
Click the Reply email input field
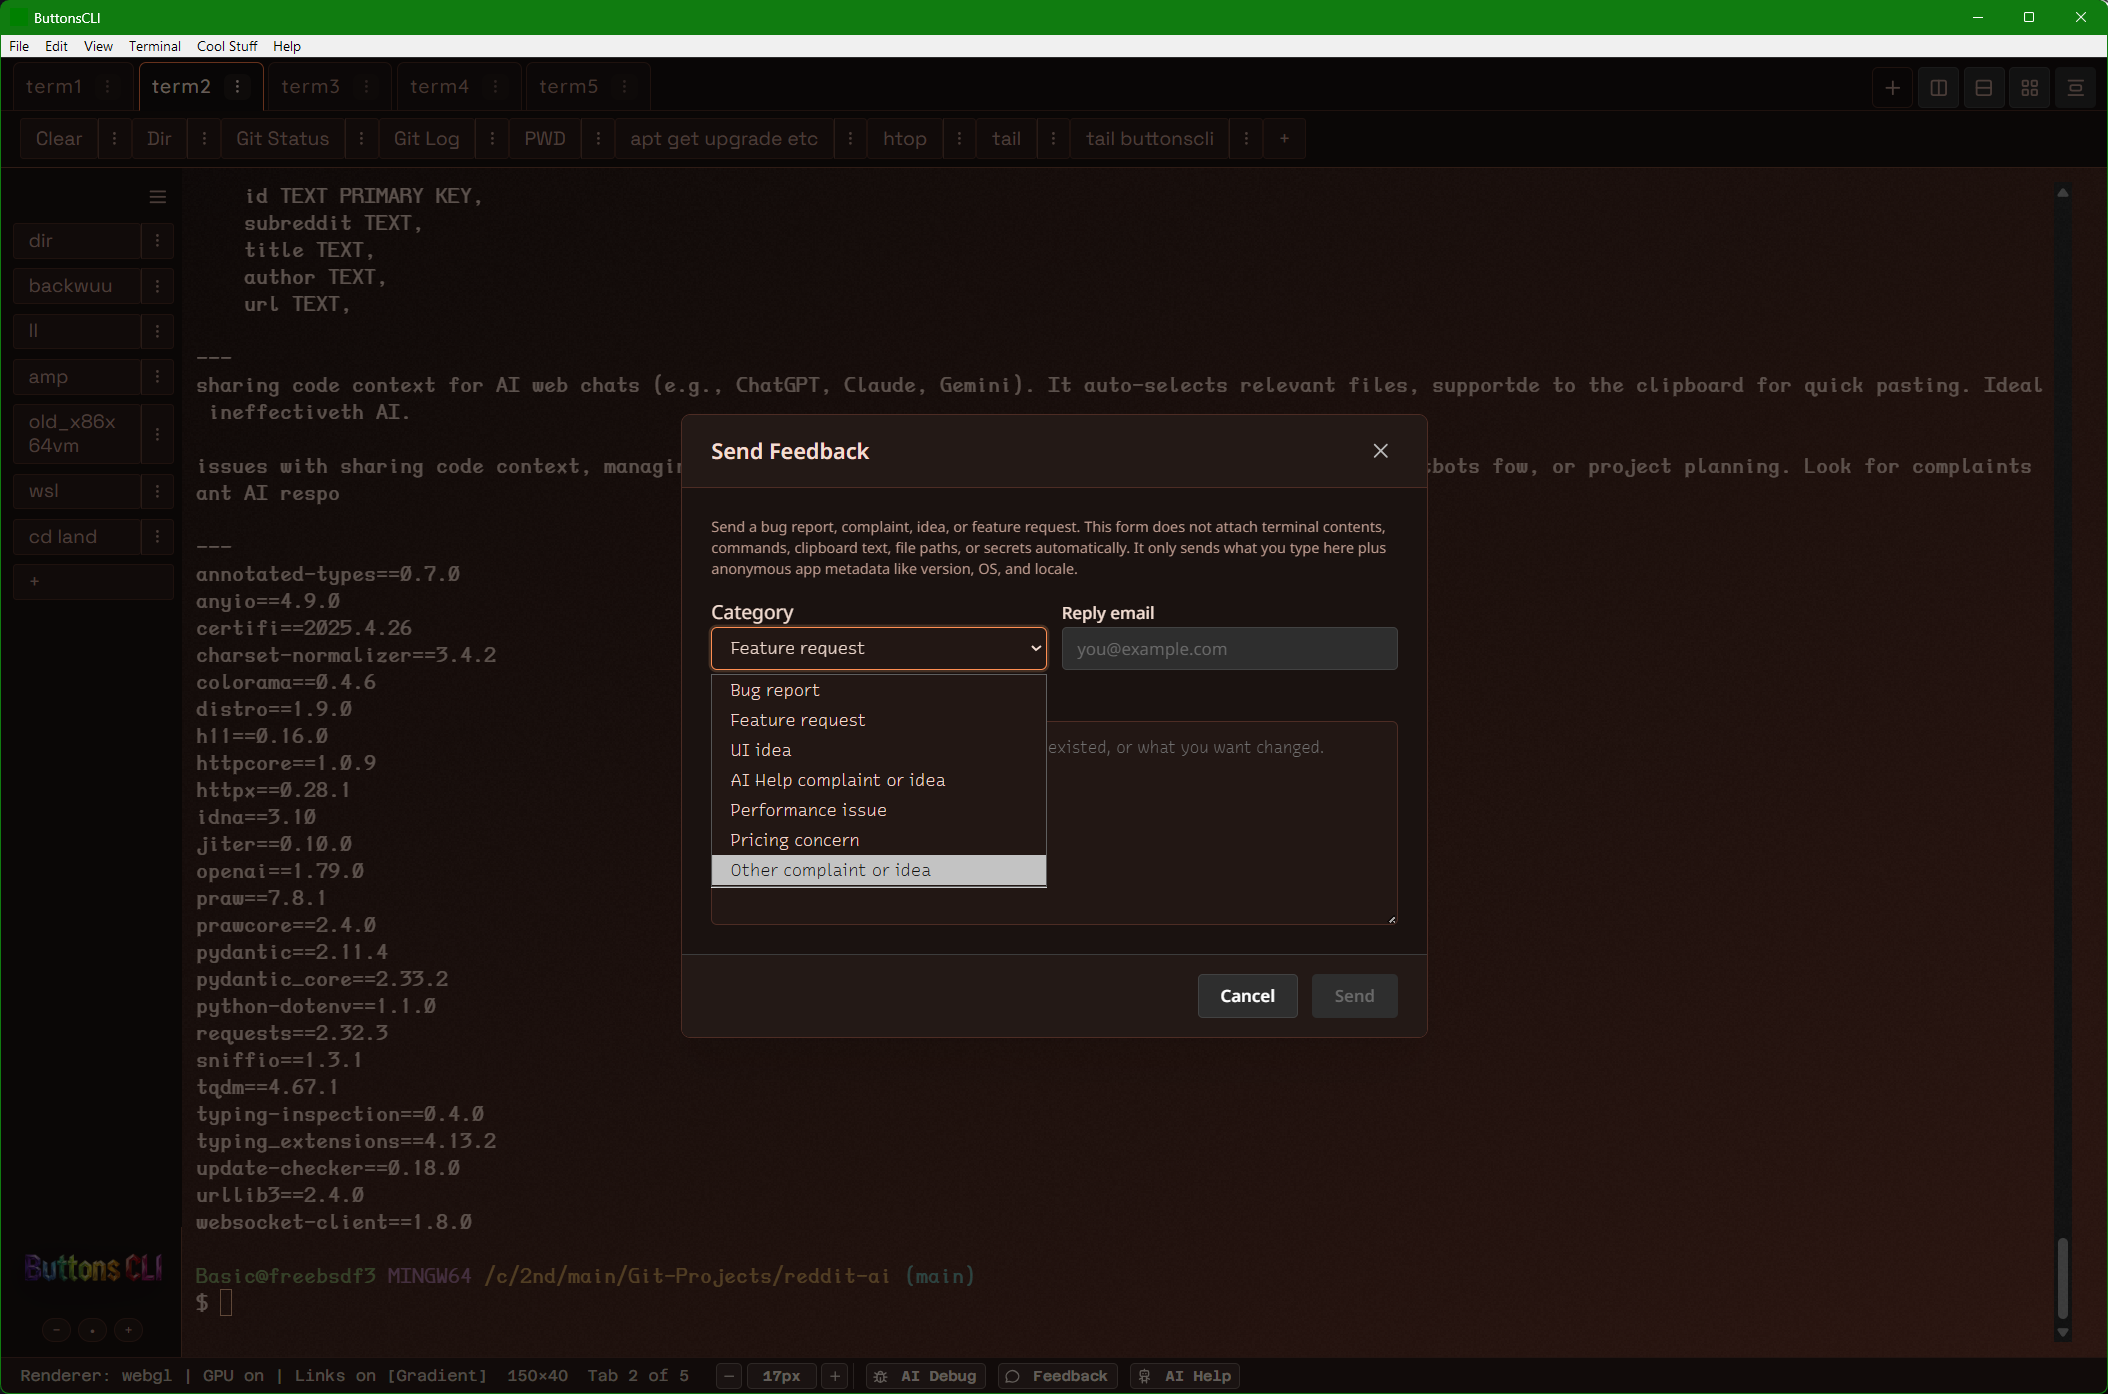point(1229,649)
